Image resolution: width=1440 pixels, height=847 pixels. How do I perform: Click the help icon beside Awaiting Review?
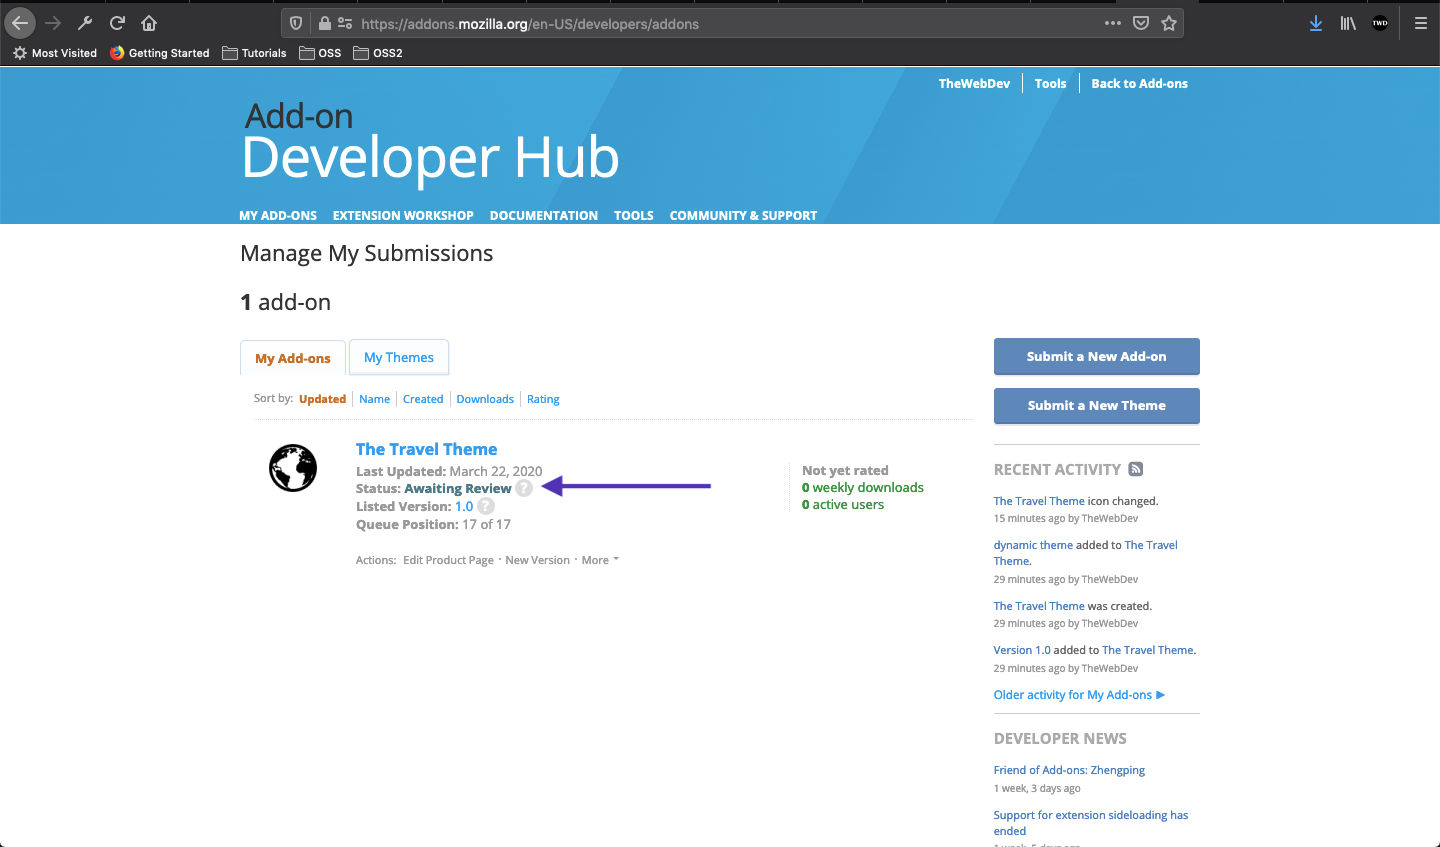pyautogui.click(x=524, y=488)
